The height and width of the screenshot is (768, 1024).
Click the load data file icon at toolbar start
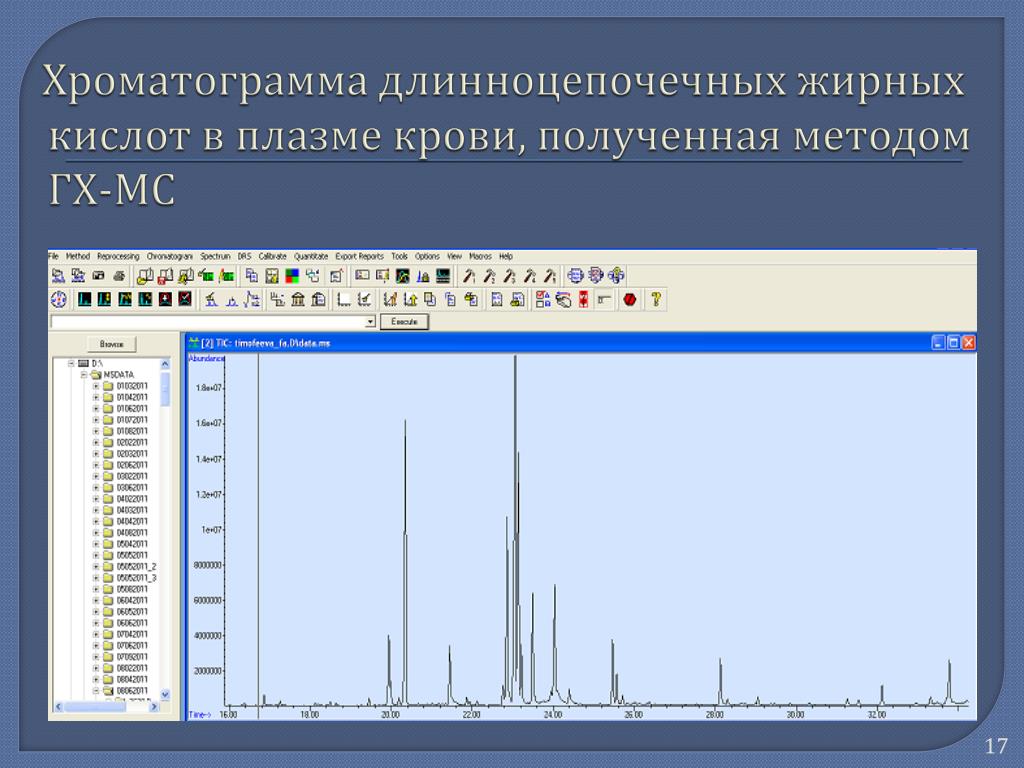click(58, 276)
